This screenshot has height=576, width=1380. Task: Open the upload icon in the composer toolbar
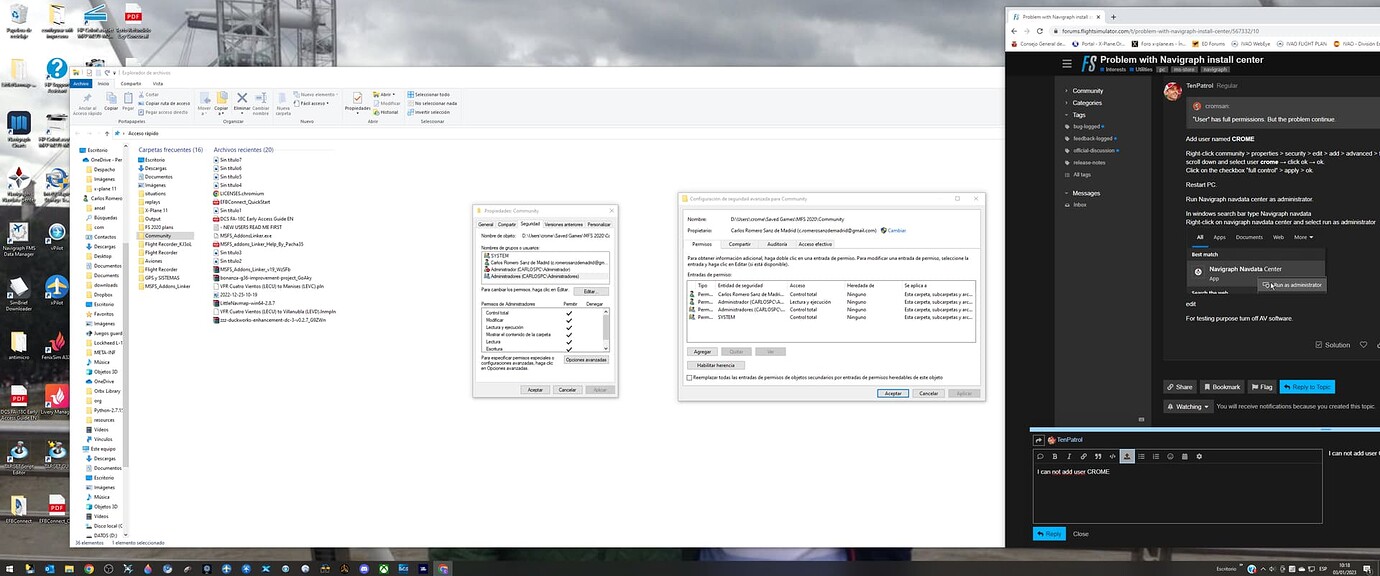[x=1126, y=456]
